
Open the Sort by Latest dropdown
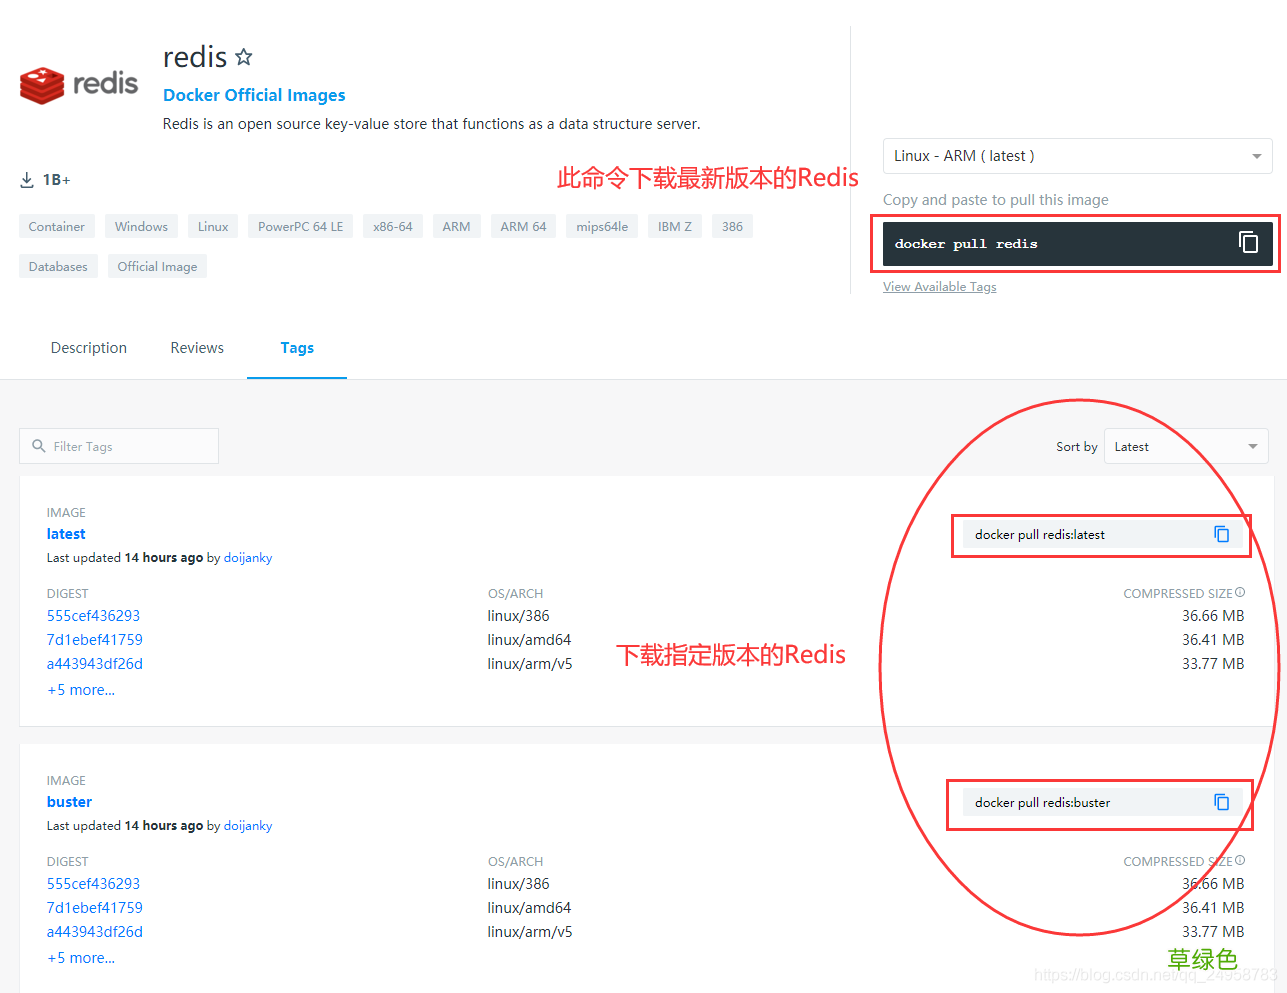1186,446
